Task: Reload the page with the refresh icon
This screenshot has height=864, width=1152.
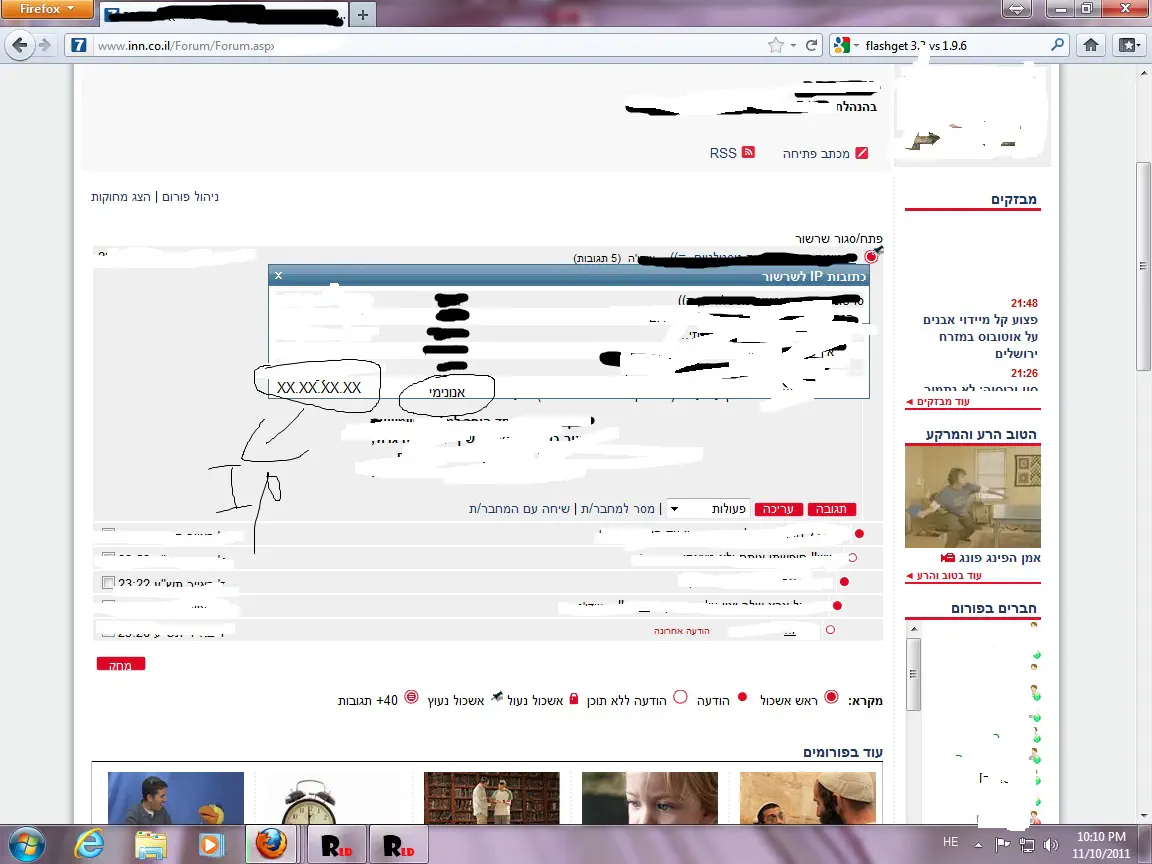Action: pyautogui.click(x=813, y=45)
